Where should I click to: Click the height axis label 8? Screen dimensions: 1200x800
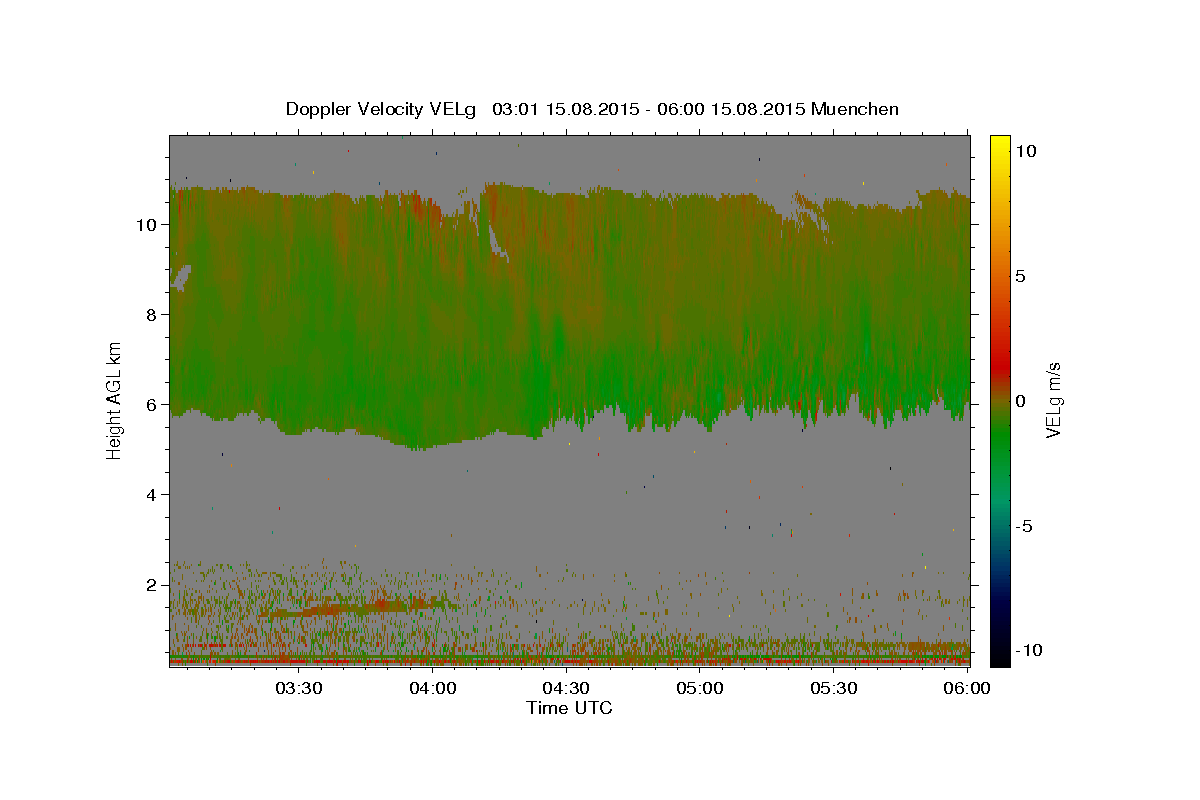click(x=151, y=314)
